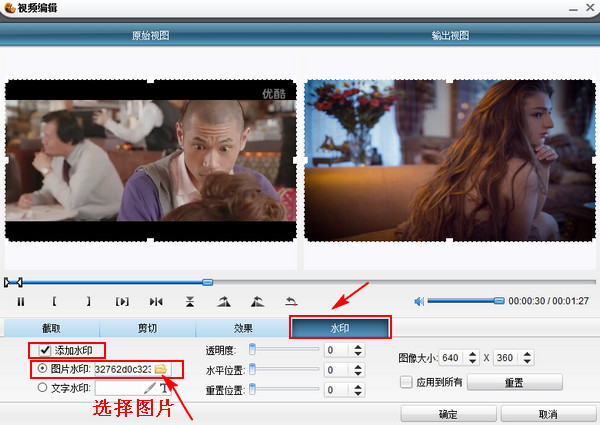Screen dimensions: 600x425
Task: Increase the 透明度 value with the up arrow
Action: [x=358, y=347]
